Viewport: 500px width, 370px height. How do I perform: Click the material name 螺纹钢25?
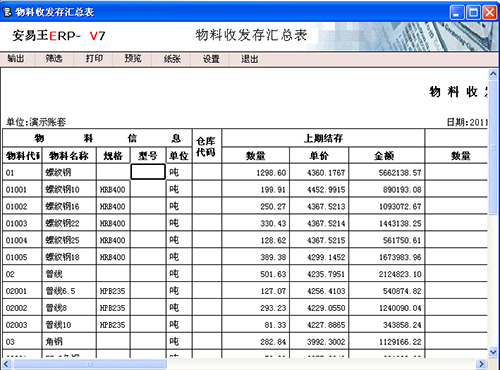pos(62,240)
